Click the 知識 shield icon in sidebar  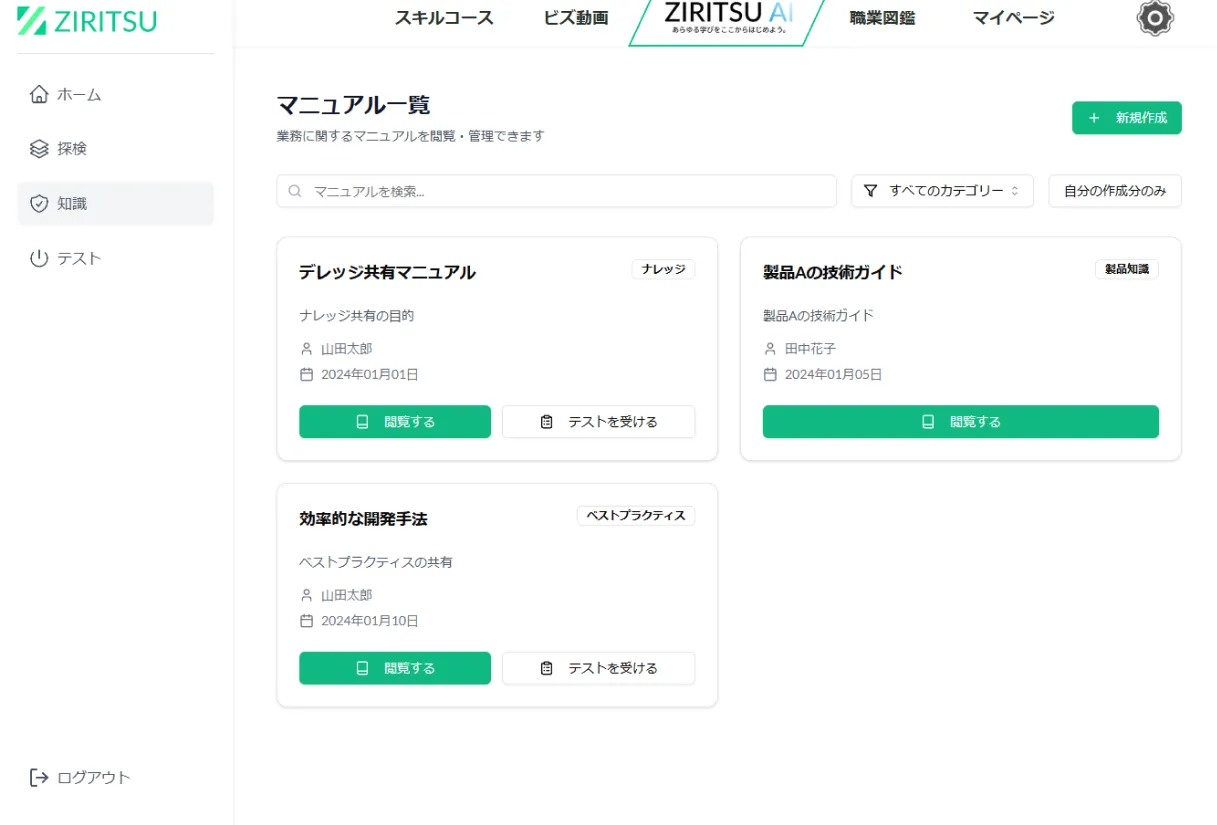pyautogui.click(x=38, y=203)
